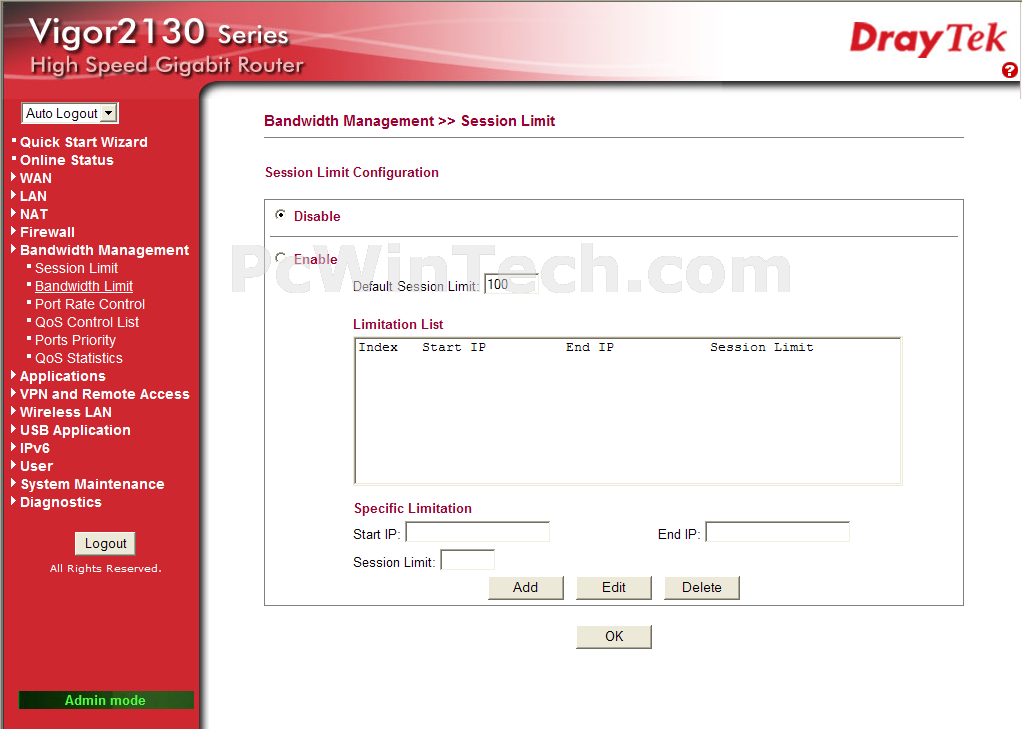Click the Logout button
Viewport: 1022px width, 729px height.
tap(106, 544)
